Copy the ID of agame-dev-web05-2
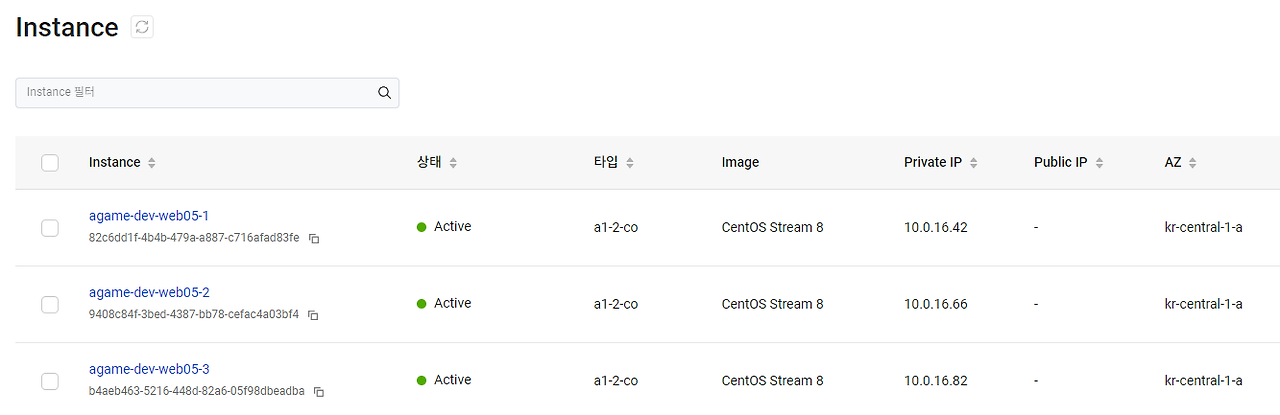The height and width of the screenshot is (415, 1280). tap(313, 316)
